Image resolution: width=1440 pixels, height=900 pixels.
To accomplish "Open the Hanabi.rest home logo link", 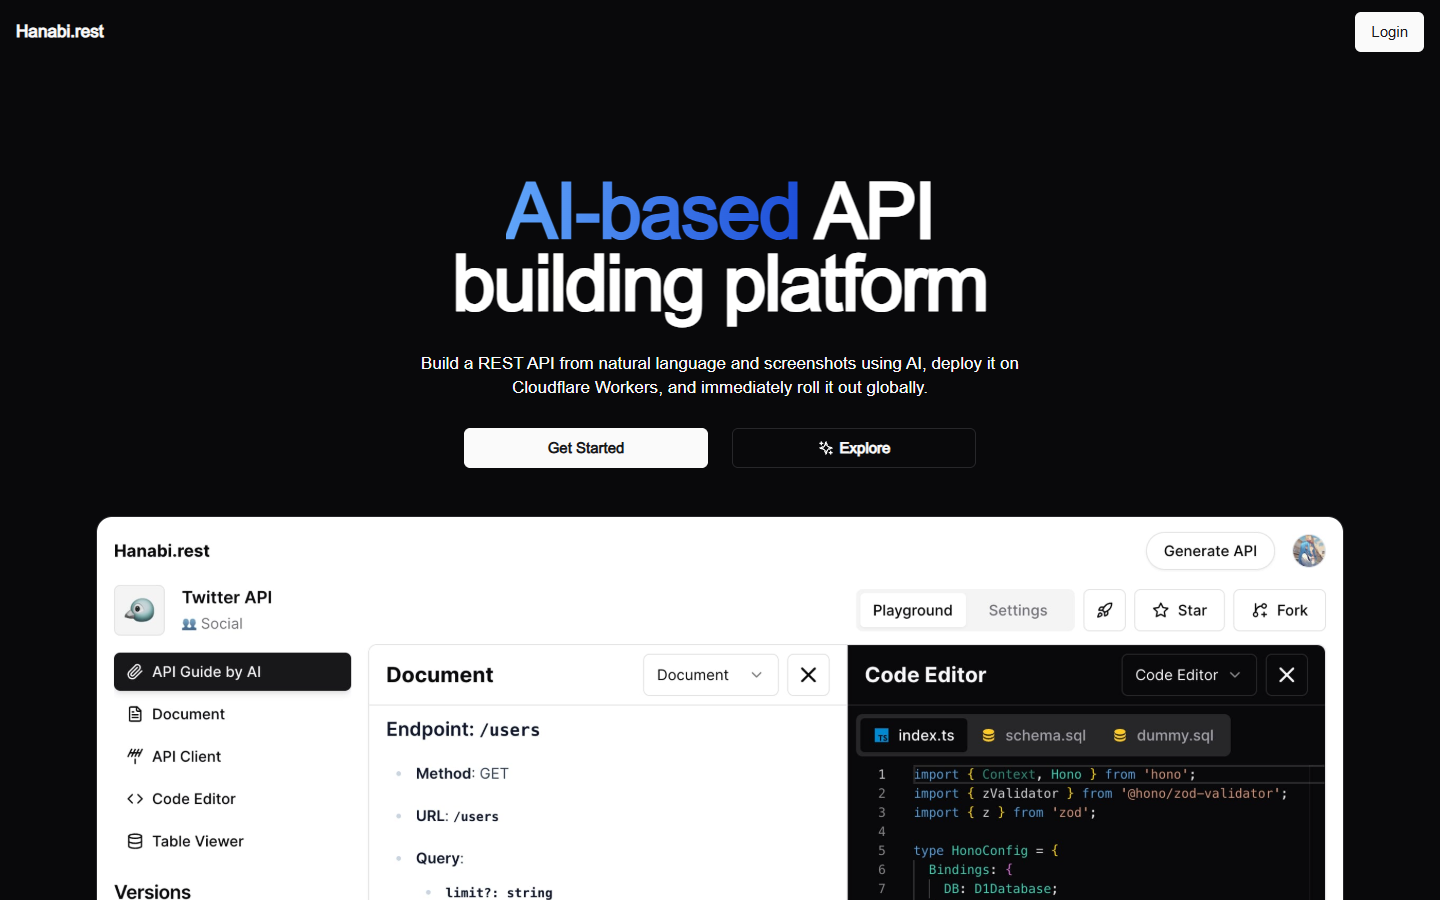I will [60, 31].
